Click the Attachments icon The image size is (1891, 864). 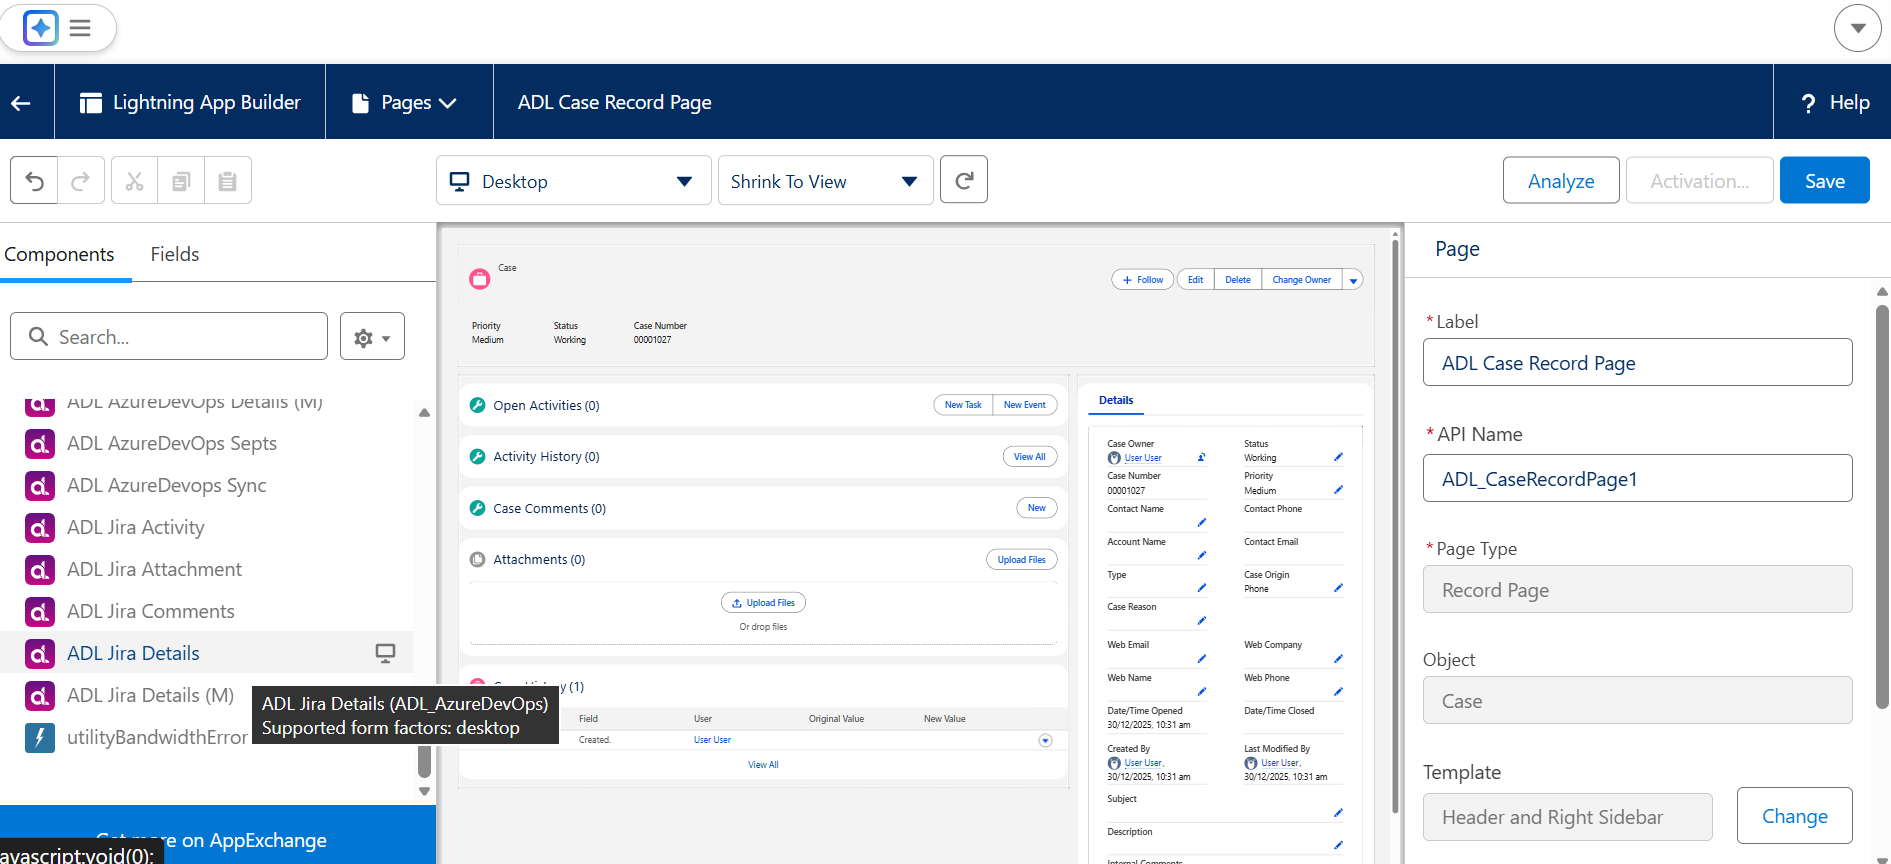pos(478,559)
